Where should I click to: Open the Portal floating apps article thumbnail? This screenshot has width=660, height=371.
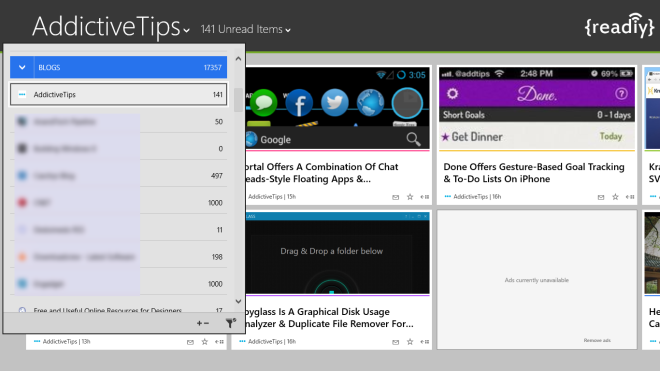[x=337, y=108]
